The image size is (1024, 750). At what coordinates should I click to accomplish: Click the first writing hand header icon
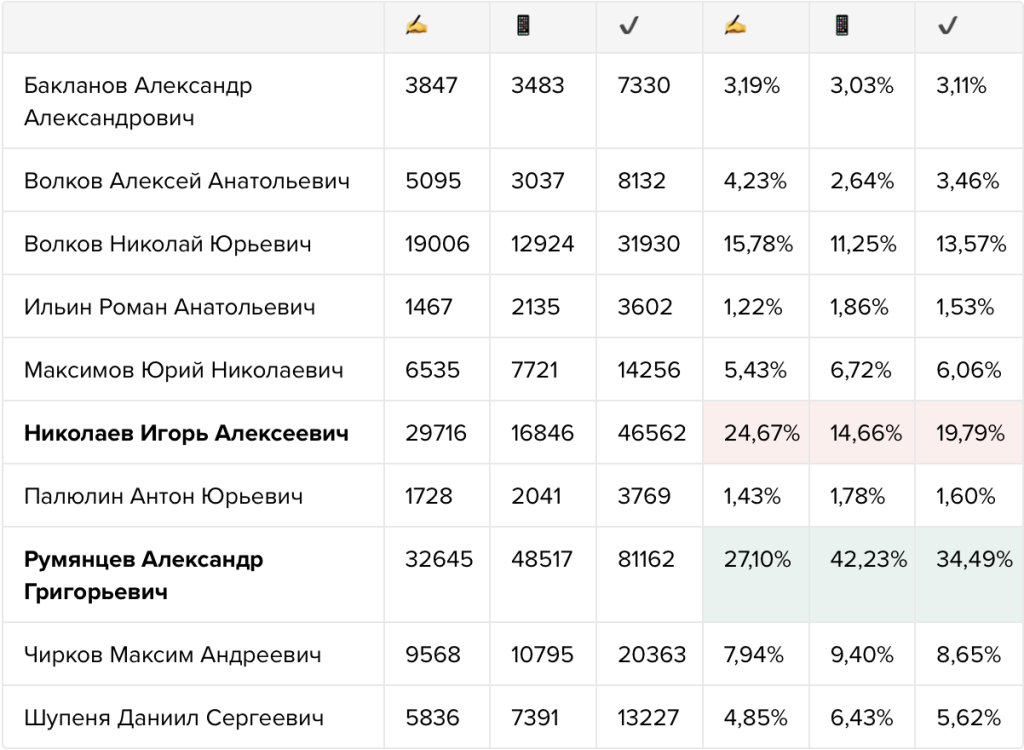point(416,26)
